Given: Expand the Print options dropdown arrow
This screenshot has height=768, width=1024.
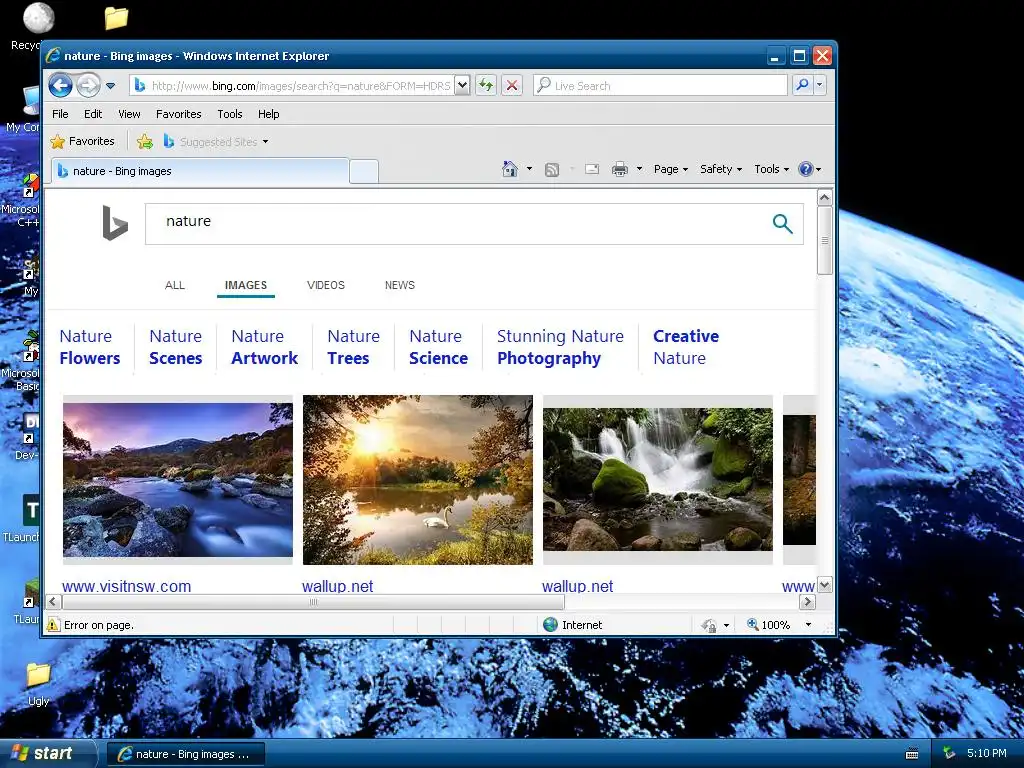Looking at the screenshot, I should coord(639,169).
